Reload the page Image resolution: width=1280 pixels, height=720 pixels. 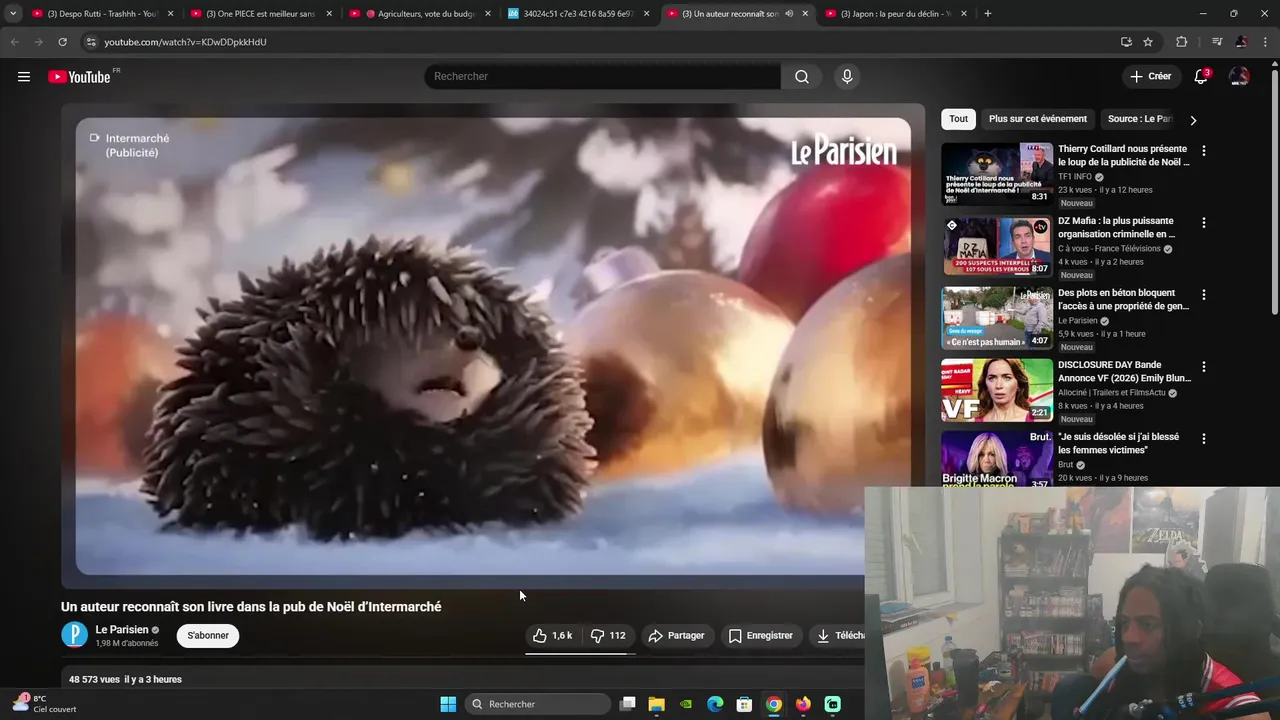point(62,42)
